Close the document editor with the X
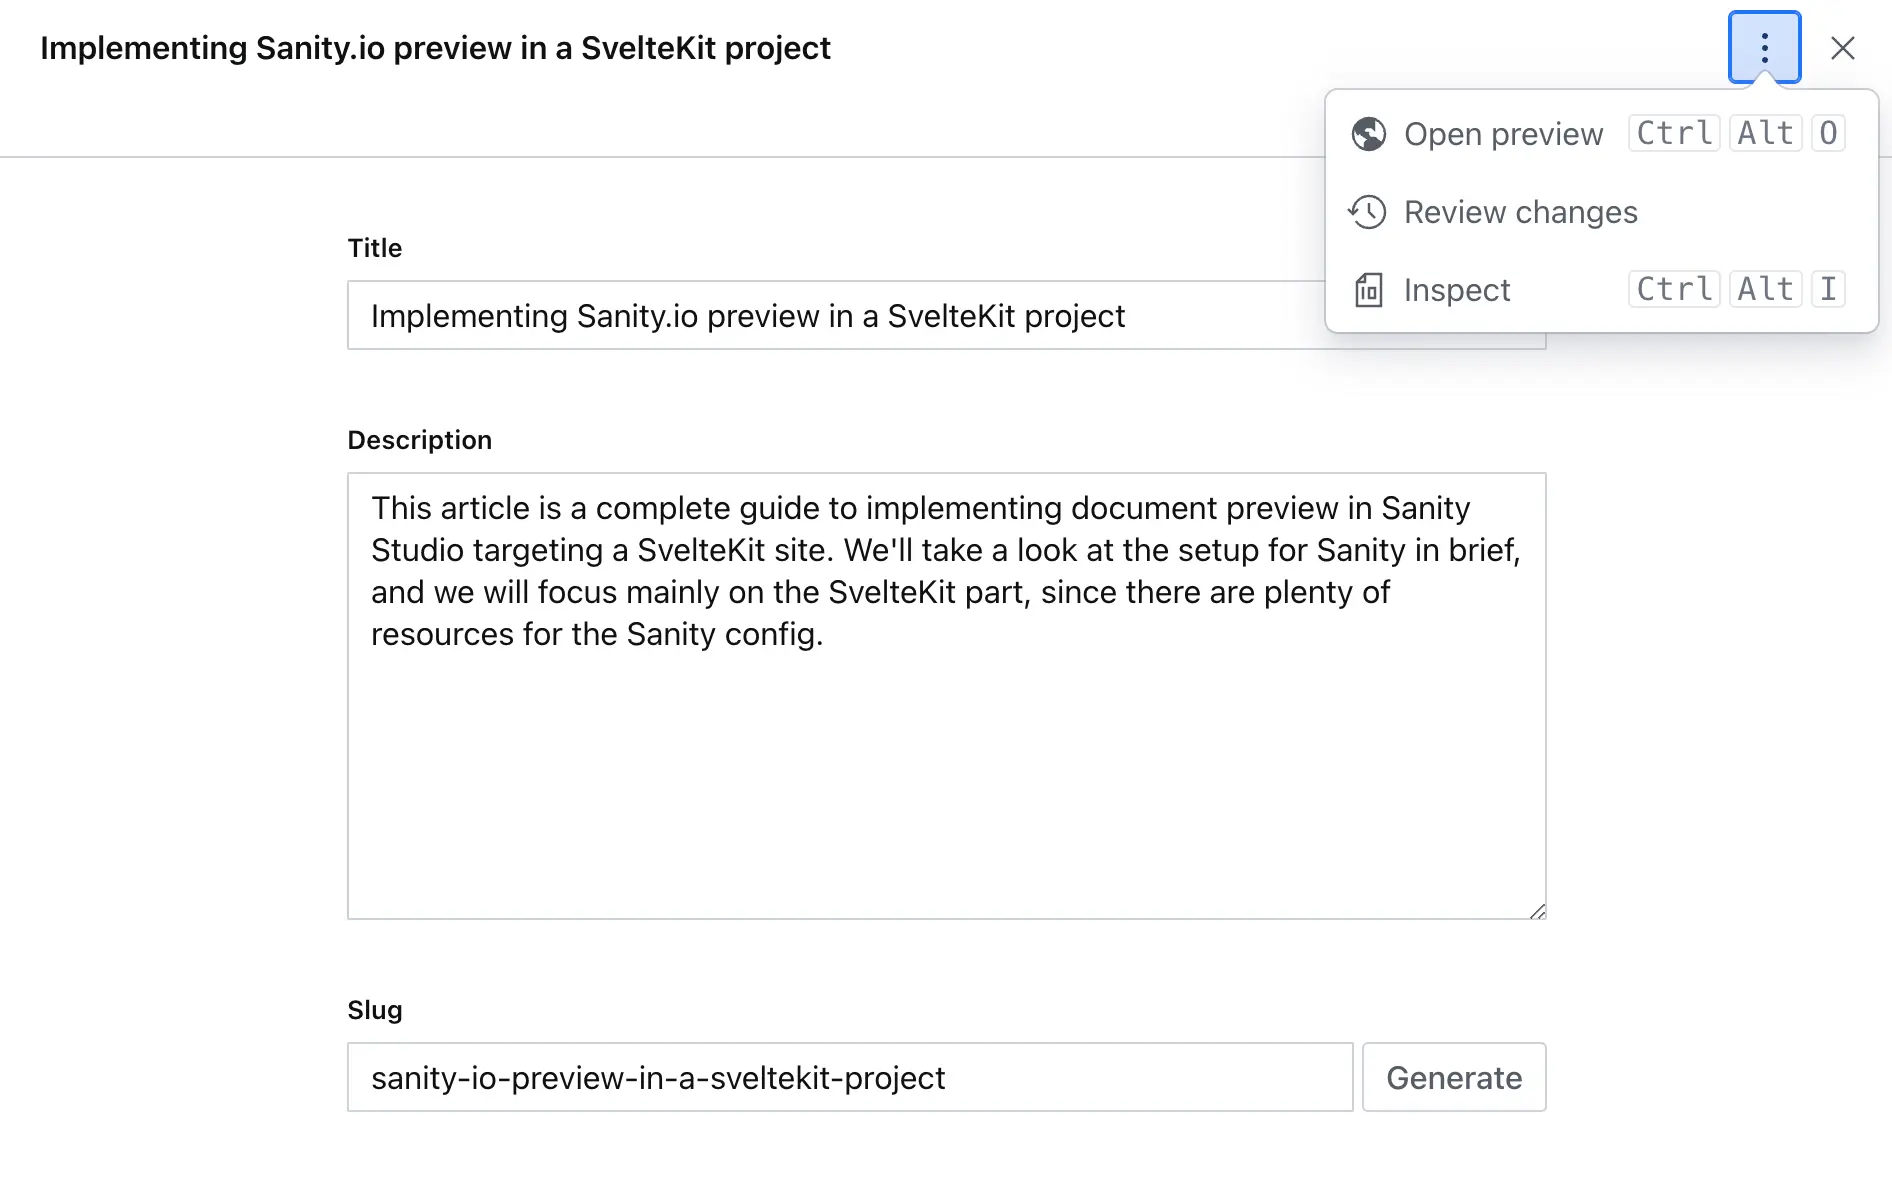Image resolution: width=1892 pixels, height=1190 pixels. (1843, 47)
